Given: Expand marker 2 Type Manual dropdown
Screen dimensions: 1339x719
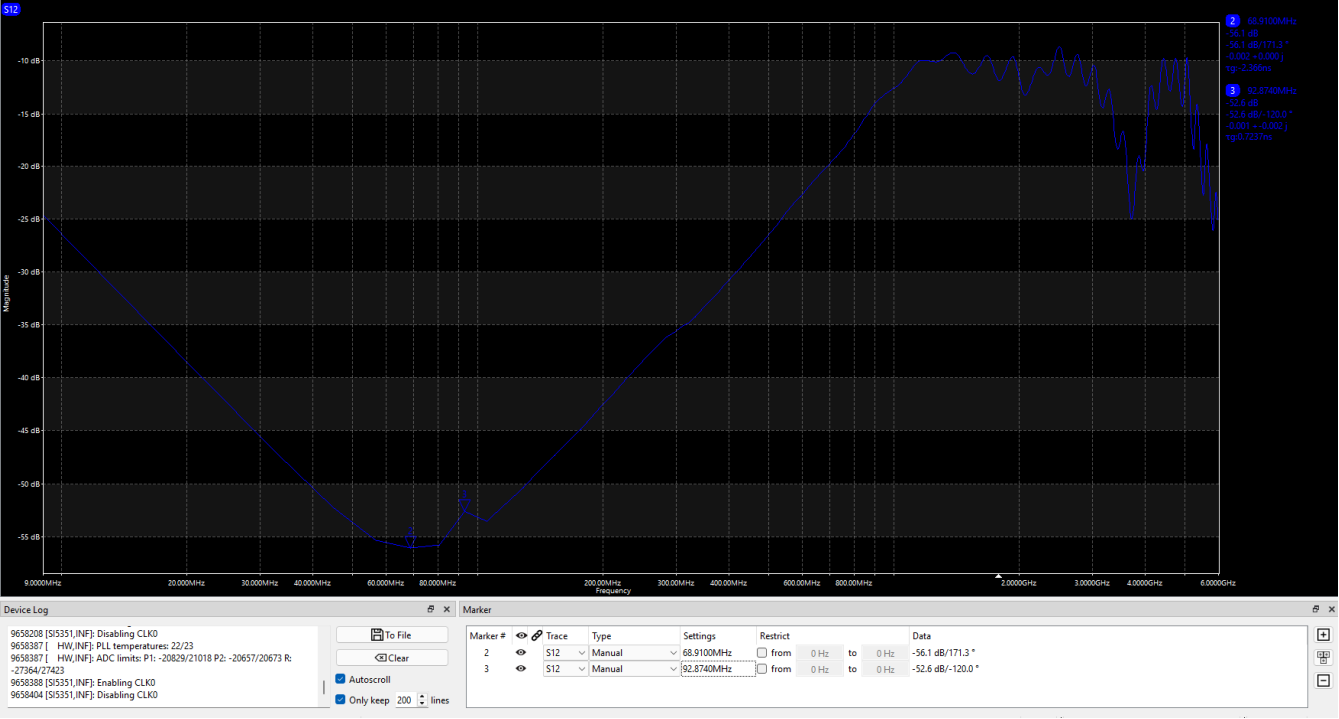Looking at the screenshot, I should click(x=634, y=653).
